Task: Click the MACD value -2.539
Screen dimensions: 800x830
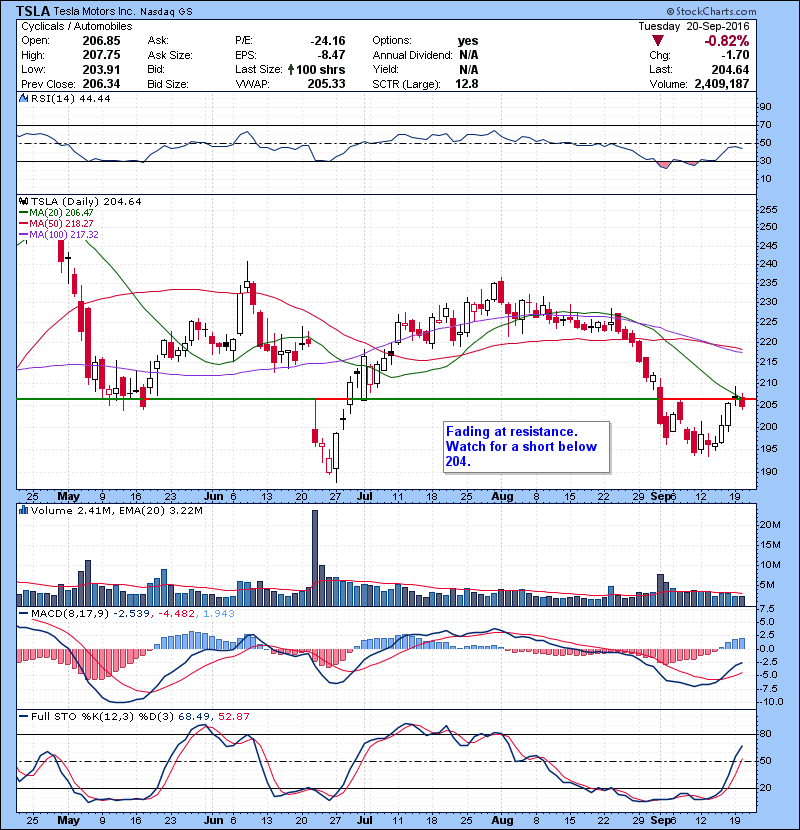Action: [x=132, y=614]
